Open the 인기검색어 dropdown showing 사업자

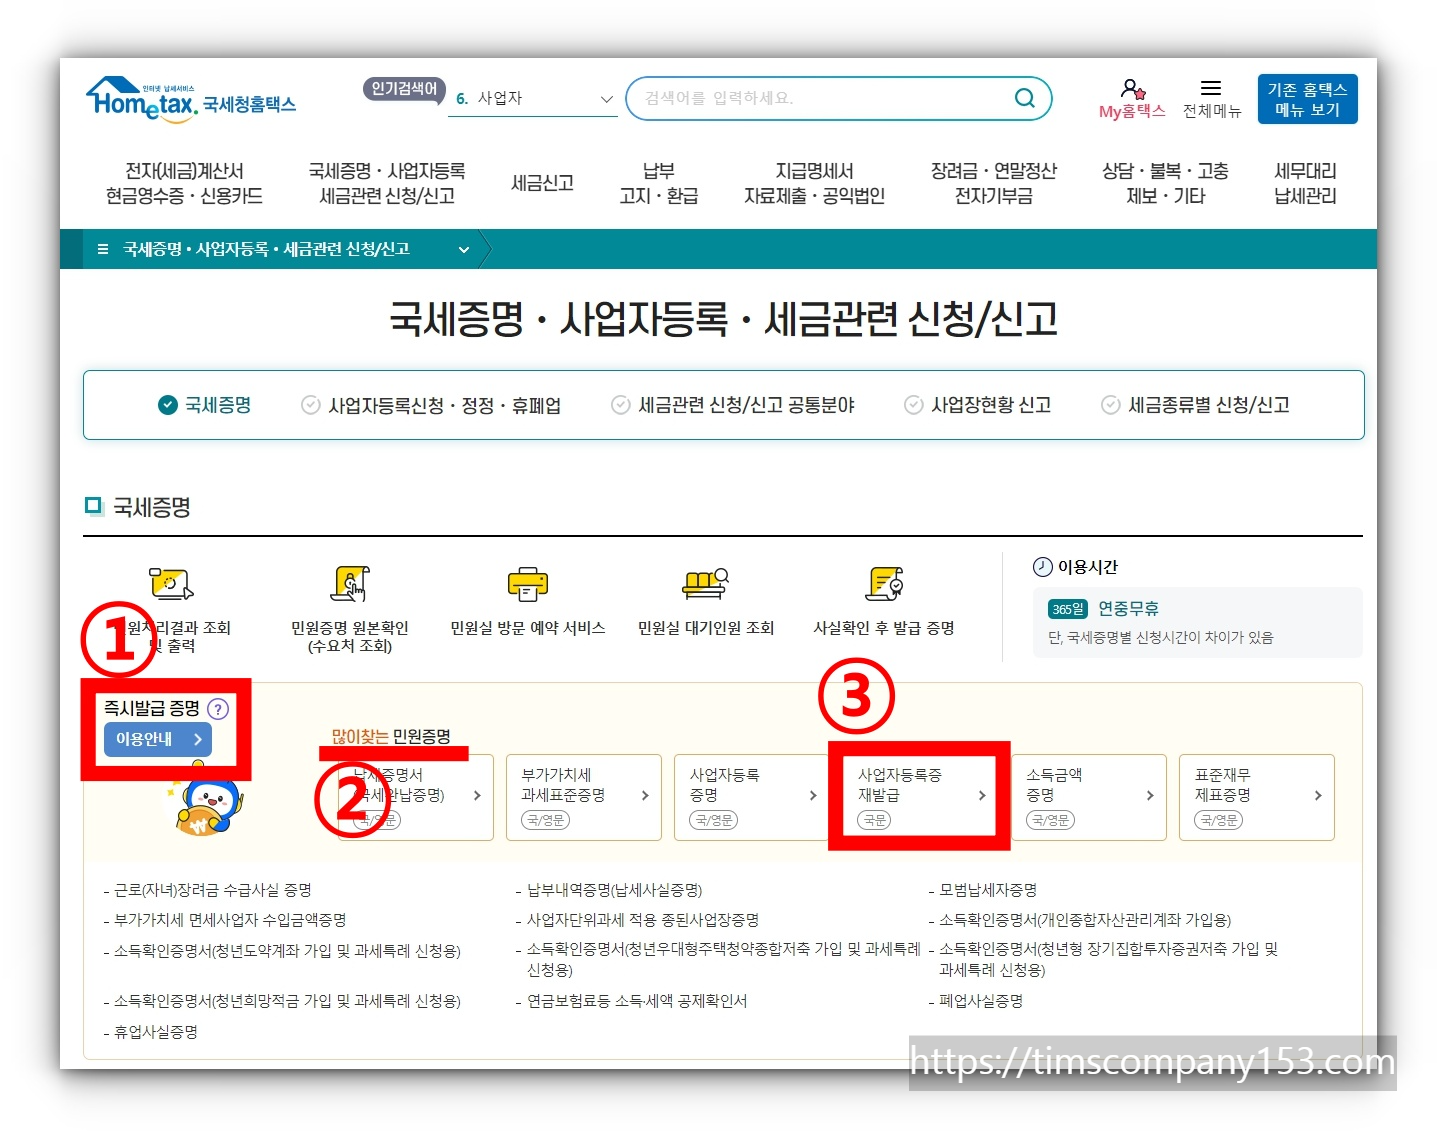pos(530,98)
